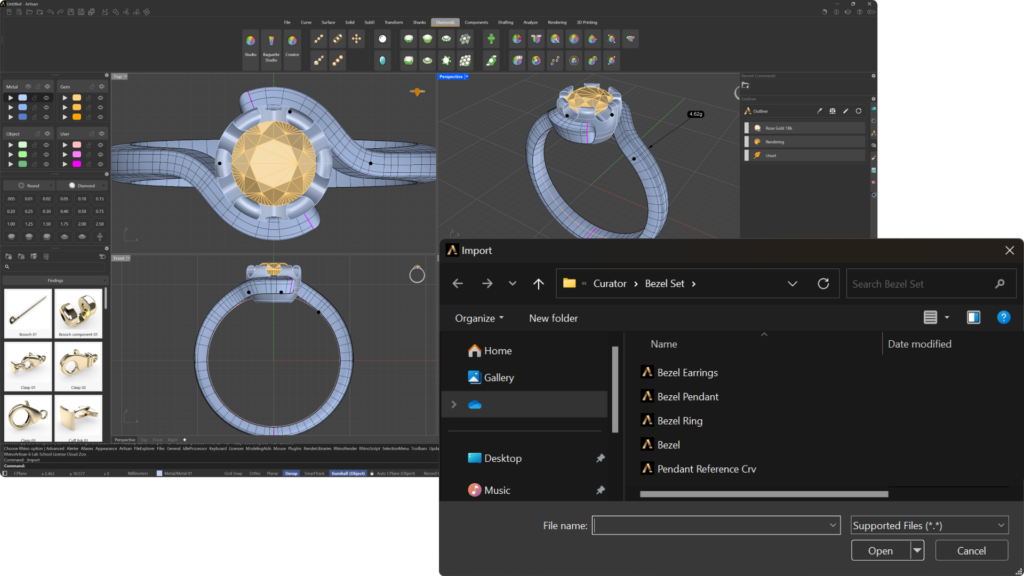Toggle Osnap in the status bar
Screen dimensions: 1024x576
291,473
